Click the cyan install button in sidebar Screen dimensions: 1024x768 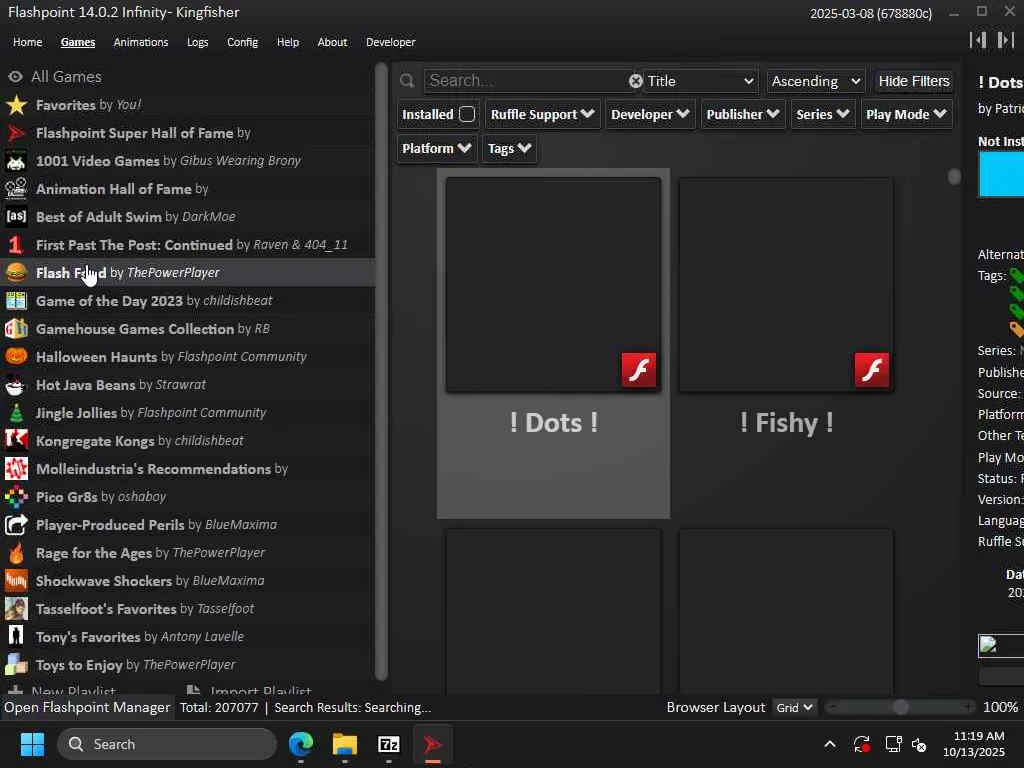1001,174
